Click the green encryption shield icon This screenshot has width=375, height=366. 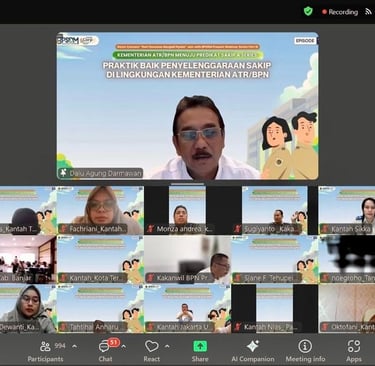tap(308, 11)
